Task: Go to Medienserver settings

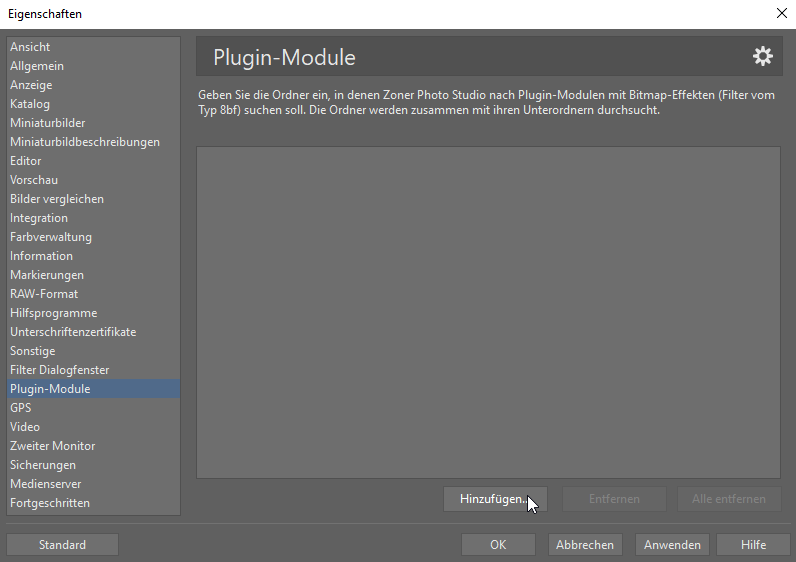Action: [x=93, y=484]
